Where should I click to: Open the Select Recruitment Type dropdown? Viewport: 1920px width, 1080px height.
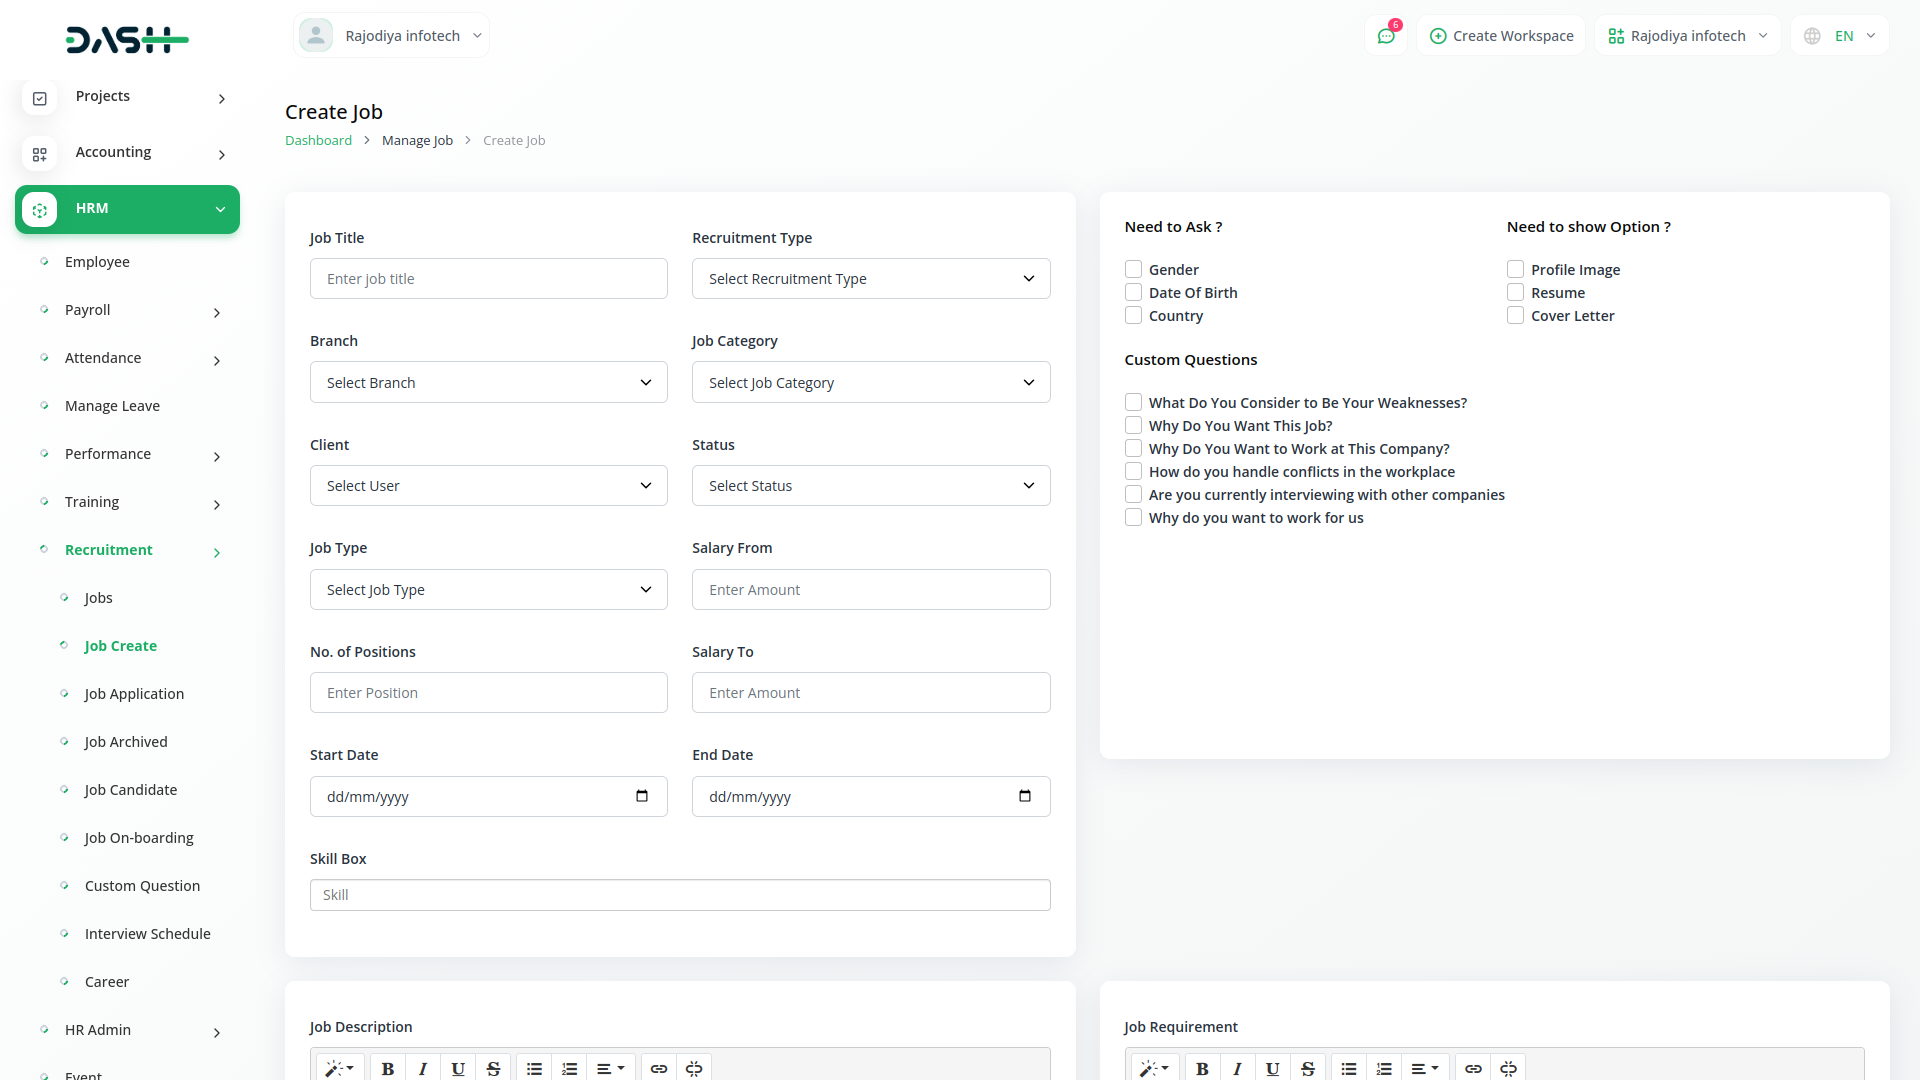(870, 279)
